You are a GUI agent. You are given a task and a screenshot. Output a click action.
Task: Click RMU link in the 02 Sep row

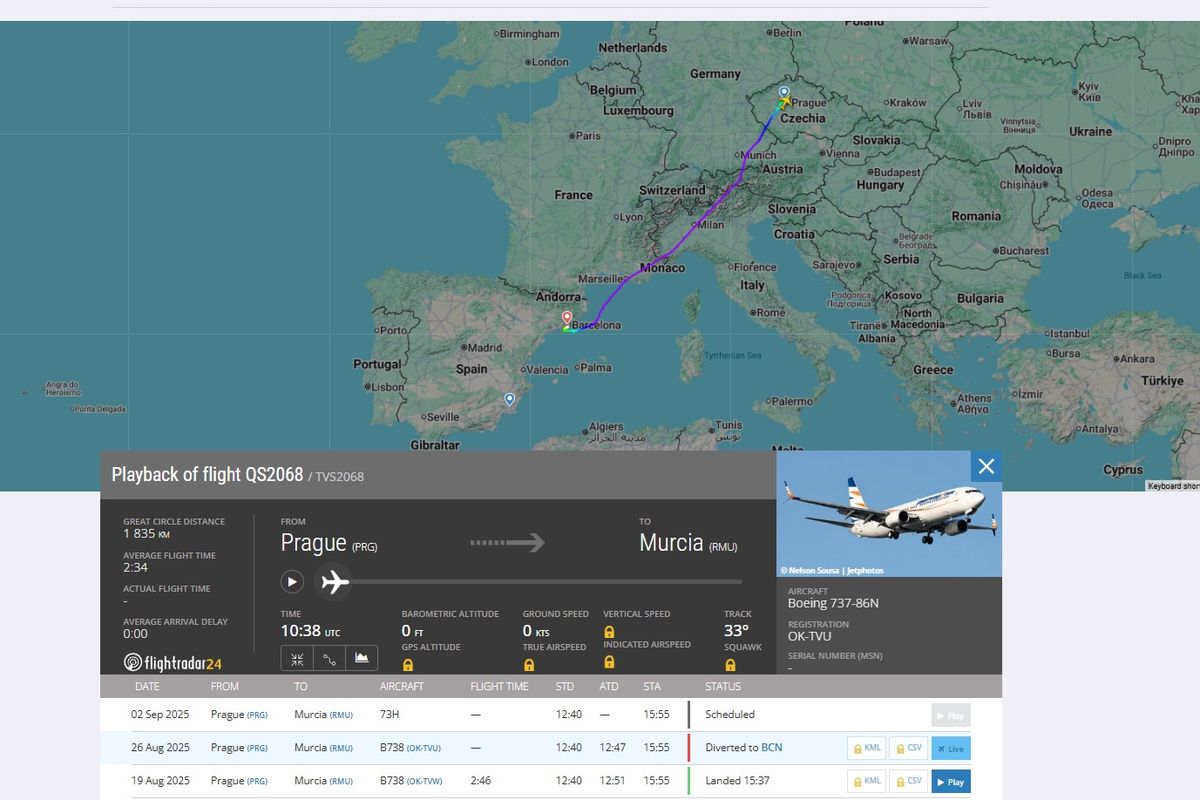tap(341, 715)
